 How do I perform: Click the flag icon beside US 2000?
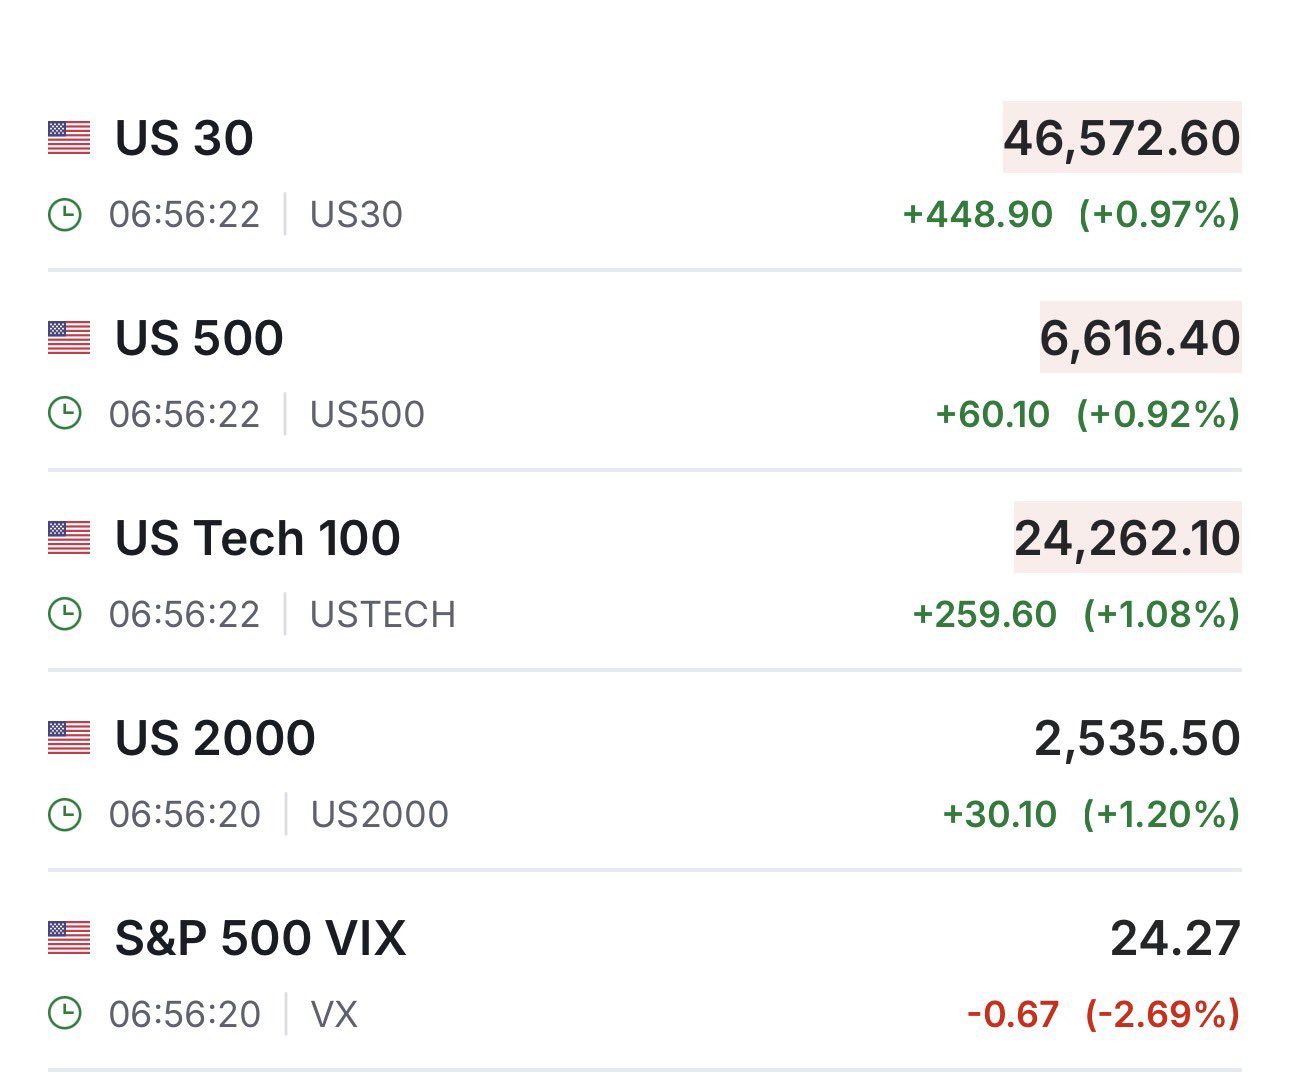tap(69, 738)
